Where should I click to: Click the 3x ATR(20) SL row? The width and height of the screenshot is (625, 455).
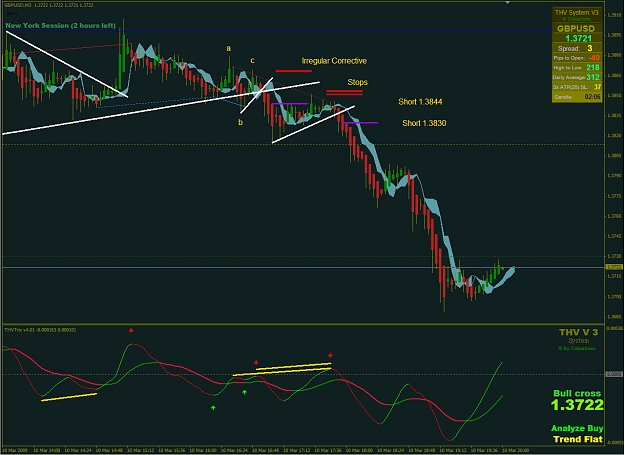[577, 87]
